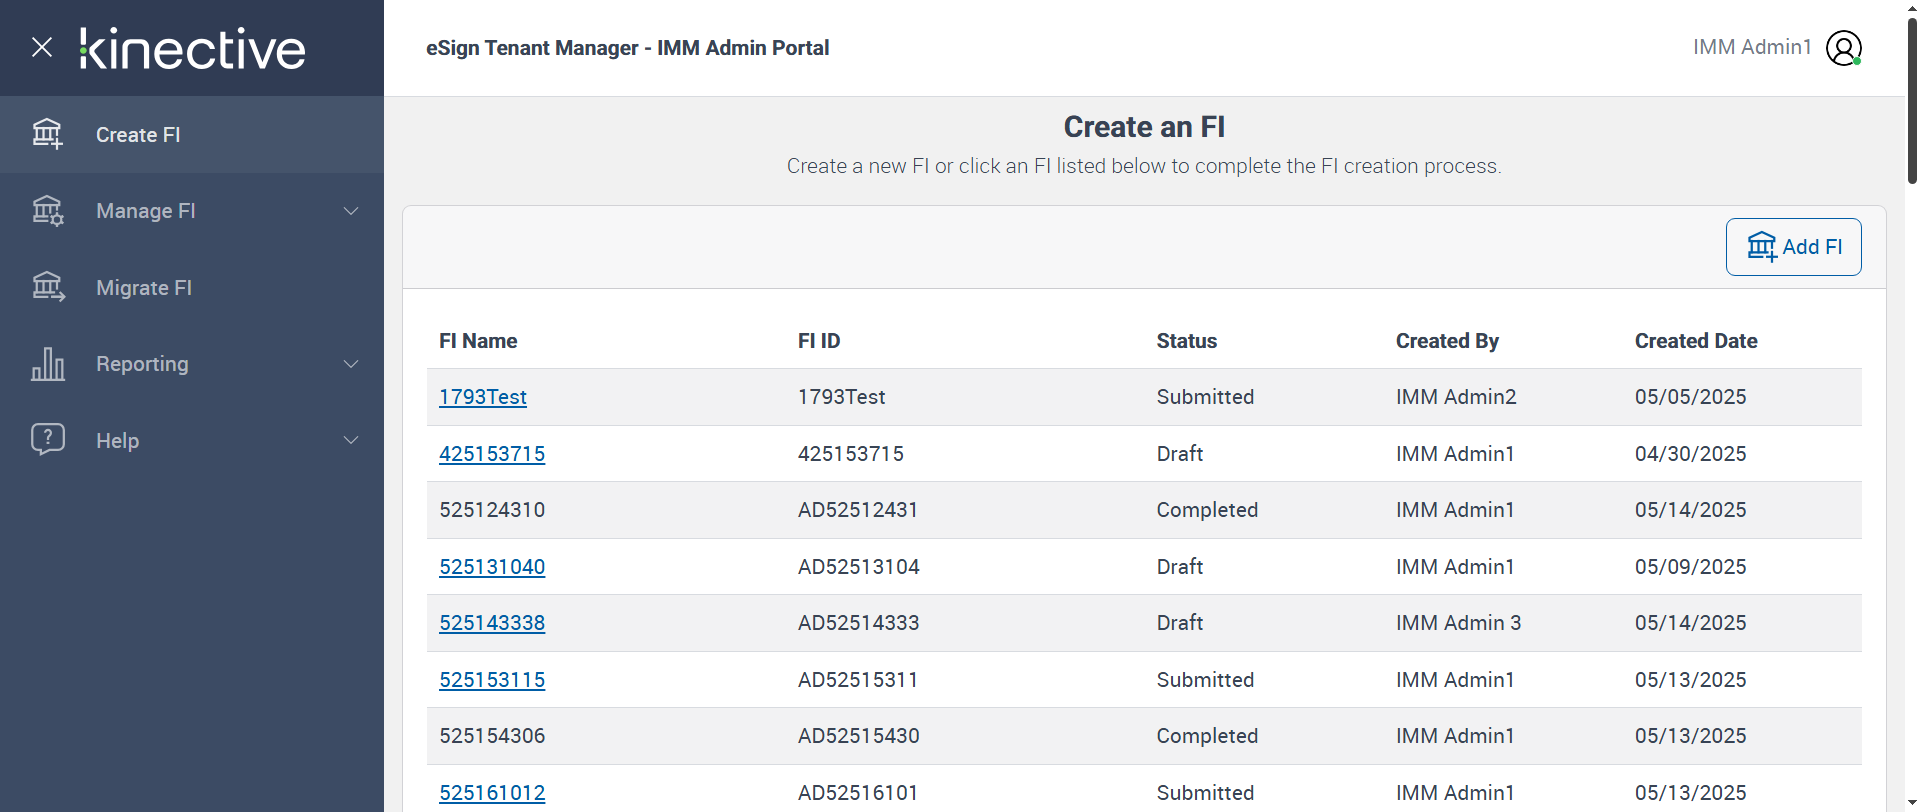
Task: Open the 525153115 FI link
Action: (492, 680)
